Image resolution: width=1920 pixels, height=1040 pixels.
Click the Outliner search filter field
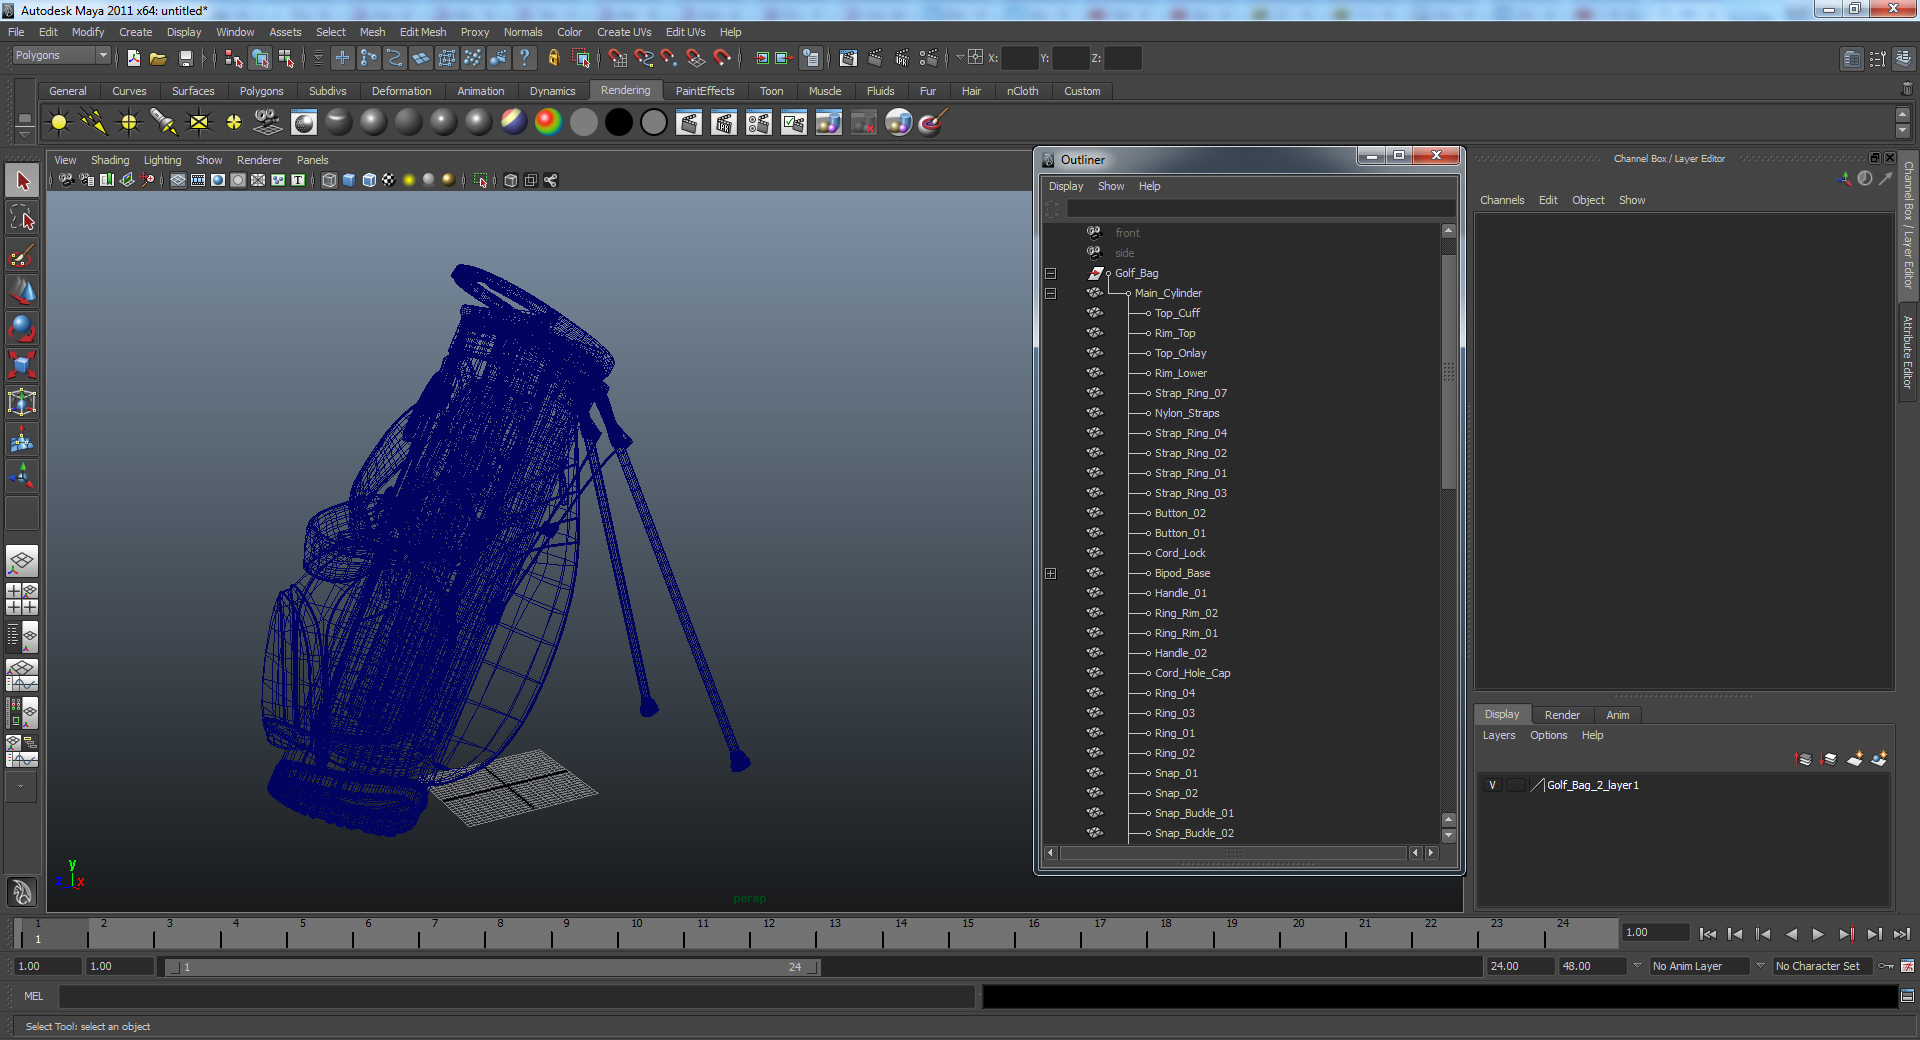1261,208
